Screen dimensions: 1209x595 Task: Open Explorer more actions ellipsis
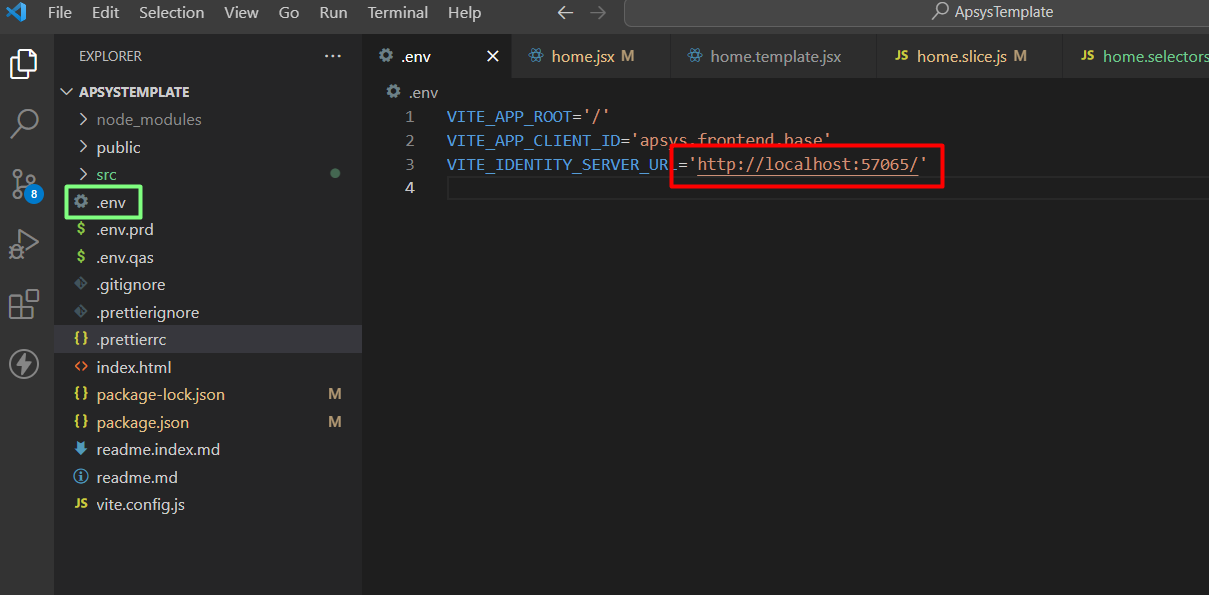333,56
